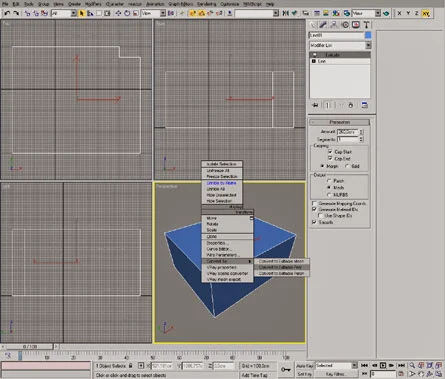445x379 pixels.
Task: Toggle the selection lock padlock icon
Action: coord(131,366)
